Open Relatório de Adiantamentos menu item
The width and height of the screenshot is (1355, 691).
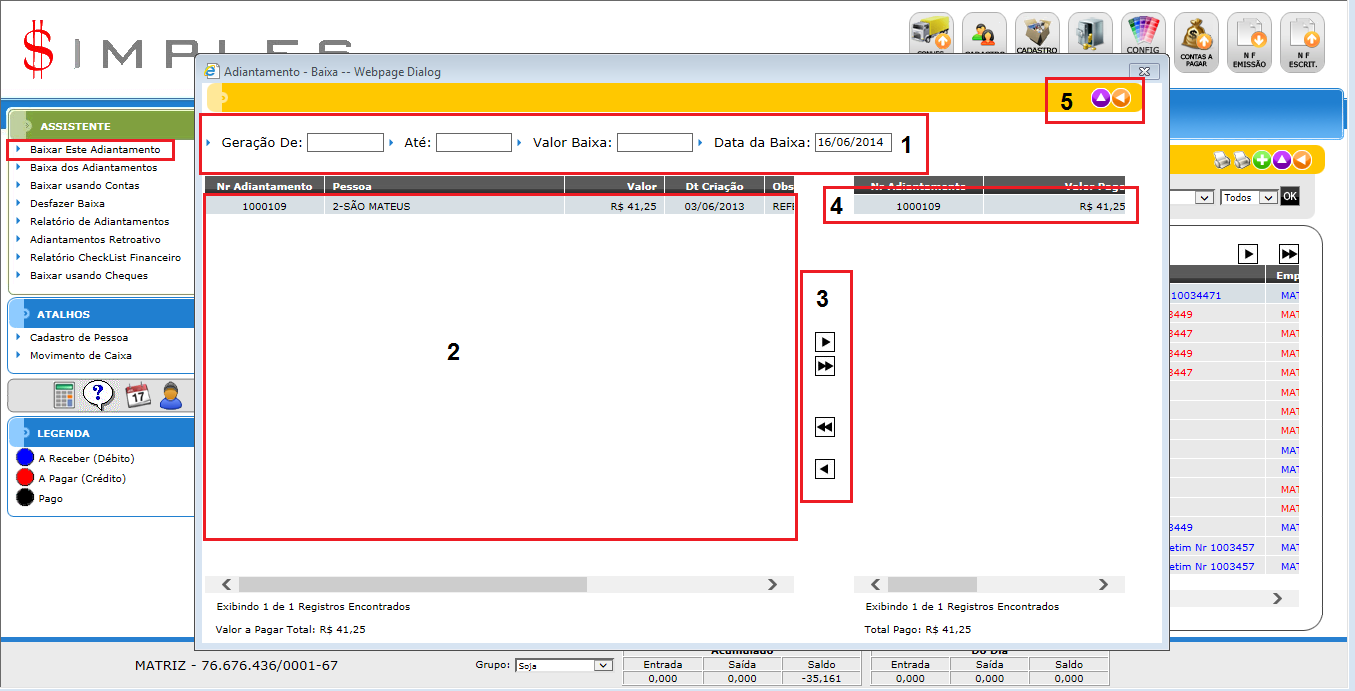[x=99, y=221]
